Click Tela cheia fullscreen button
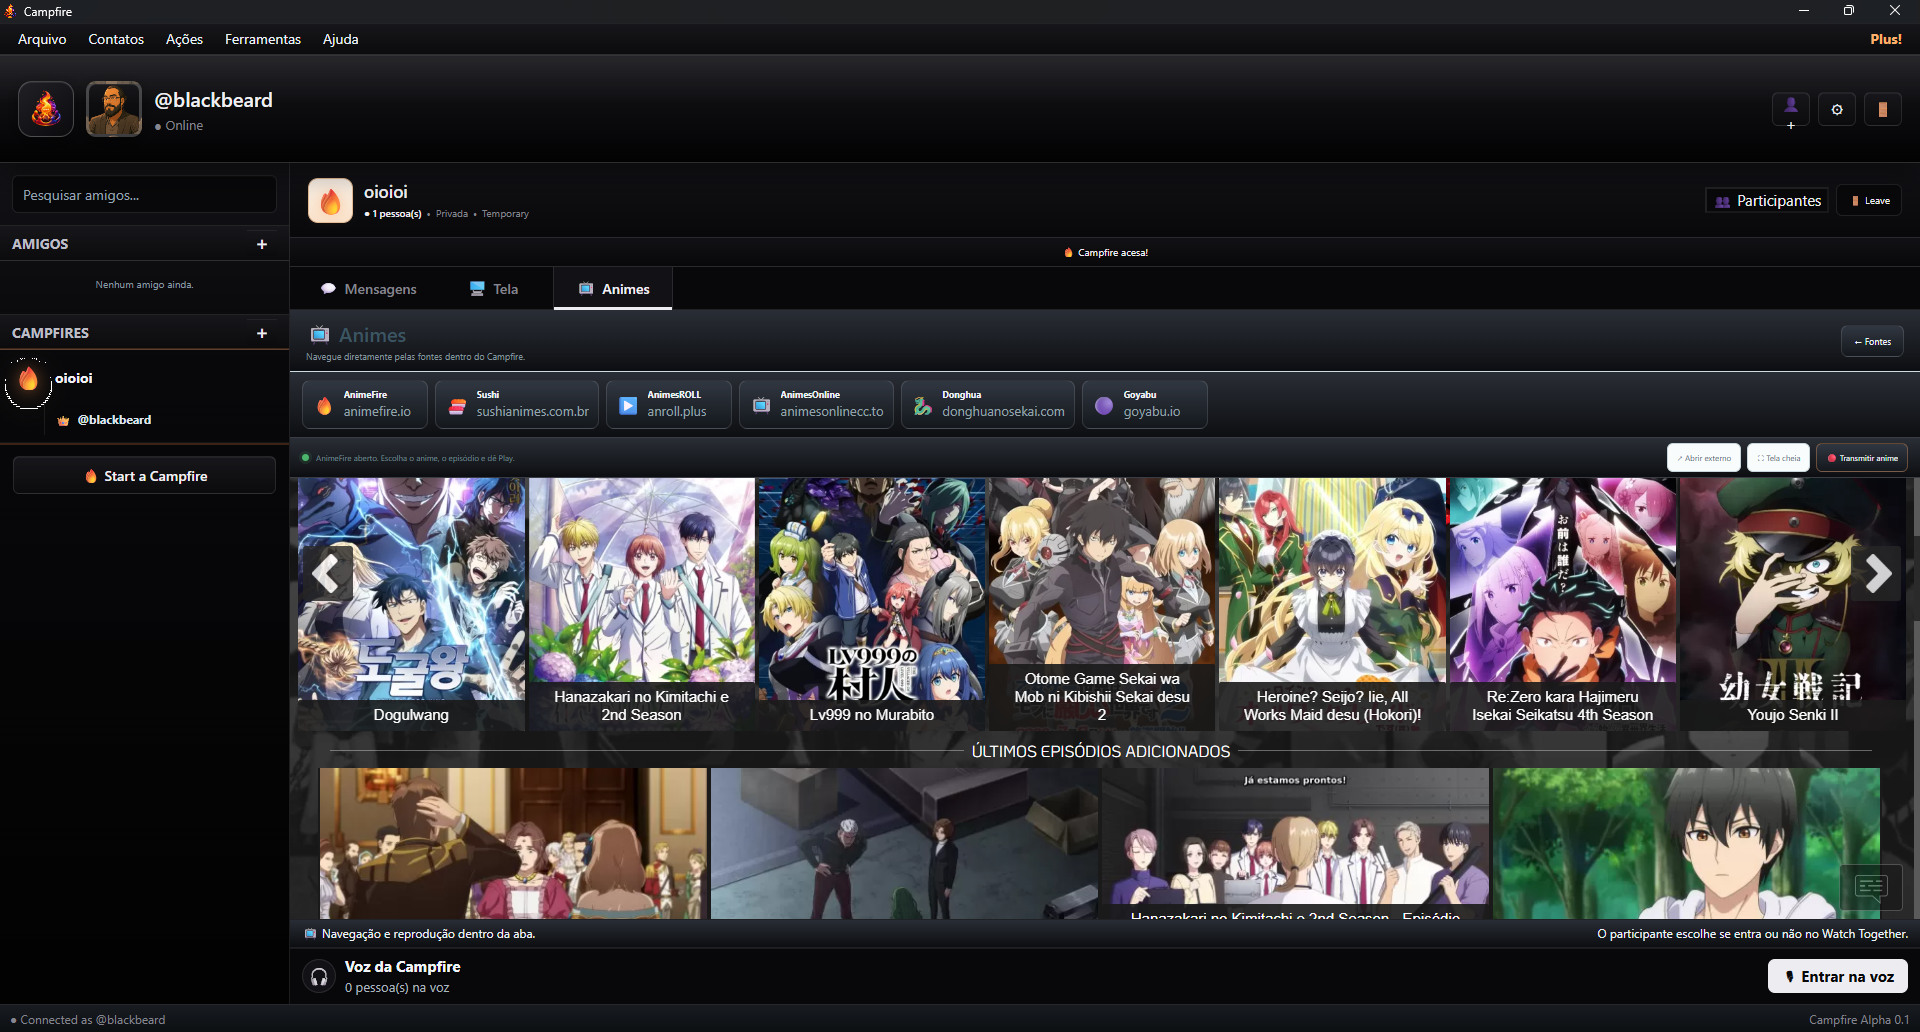 [x=1779, y=458]
